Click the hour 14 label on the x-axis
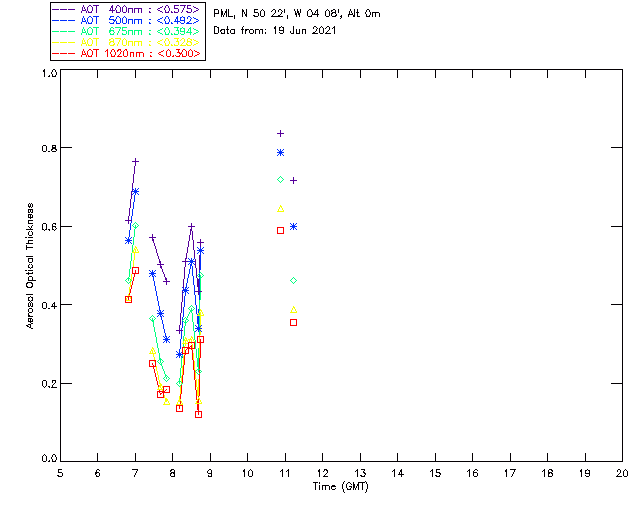 point(398,473)
